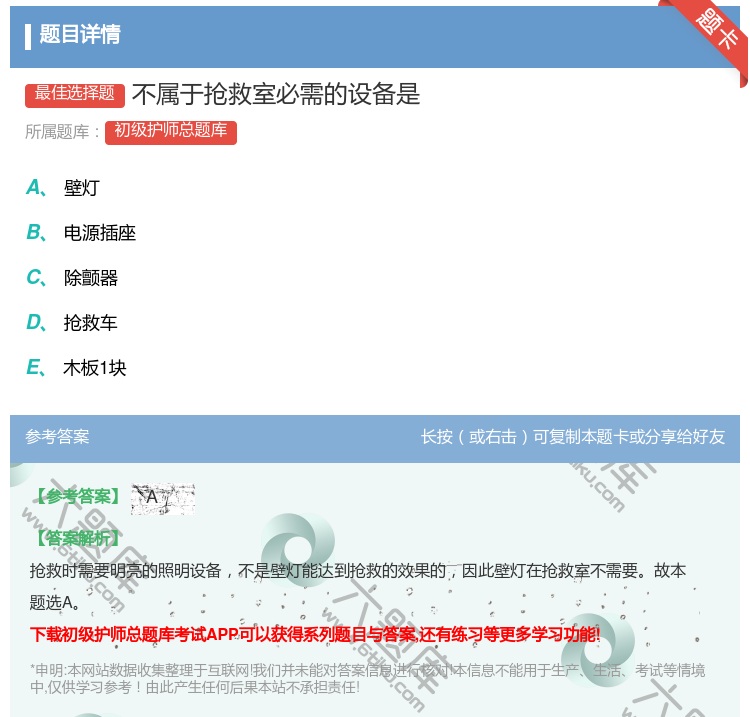The width and height of the screenshot is (750, 717).
Task: Click the green 【答案解析】 label
Action: click(79, 538)
